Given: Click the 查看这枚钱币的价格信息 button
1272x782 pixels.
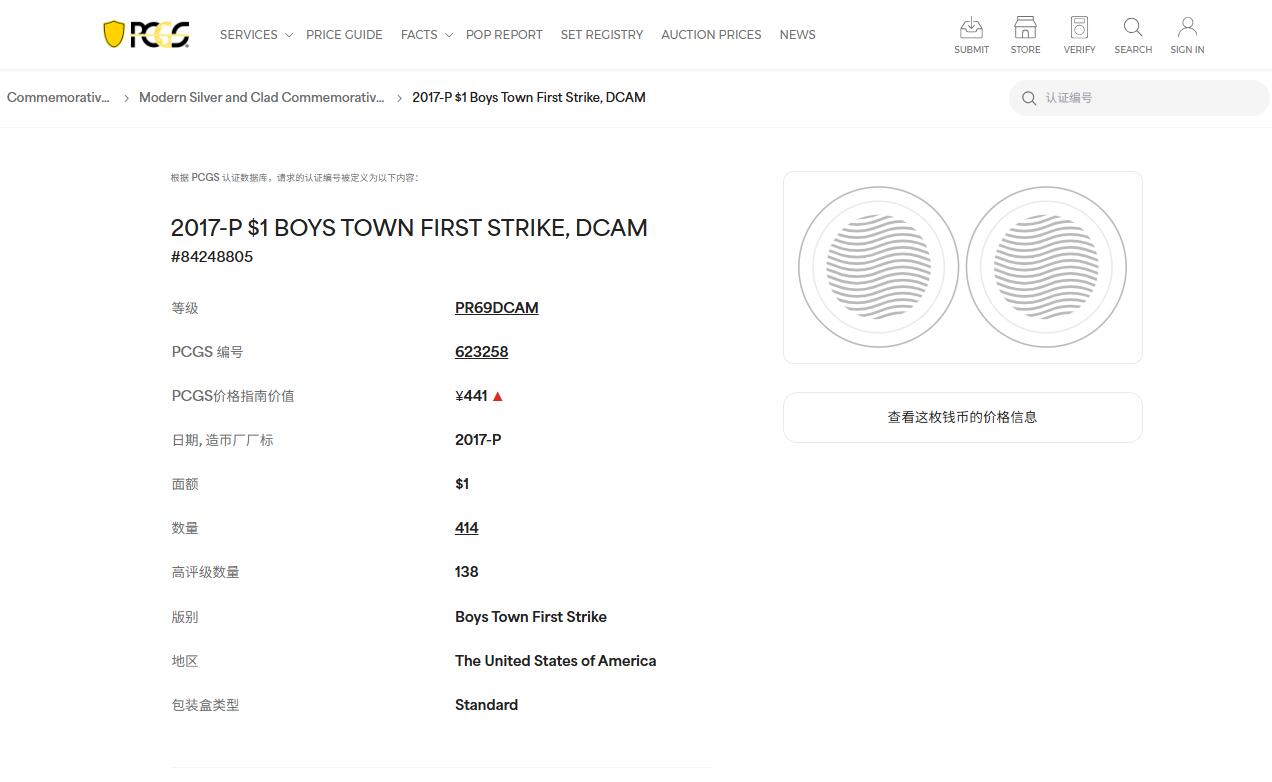Looking at the screenshot, I should [x=961, y=417].
